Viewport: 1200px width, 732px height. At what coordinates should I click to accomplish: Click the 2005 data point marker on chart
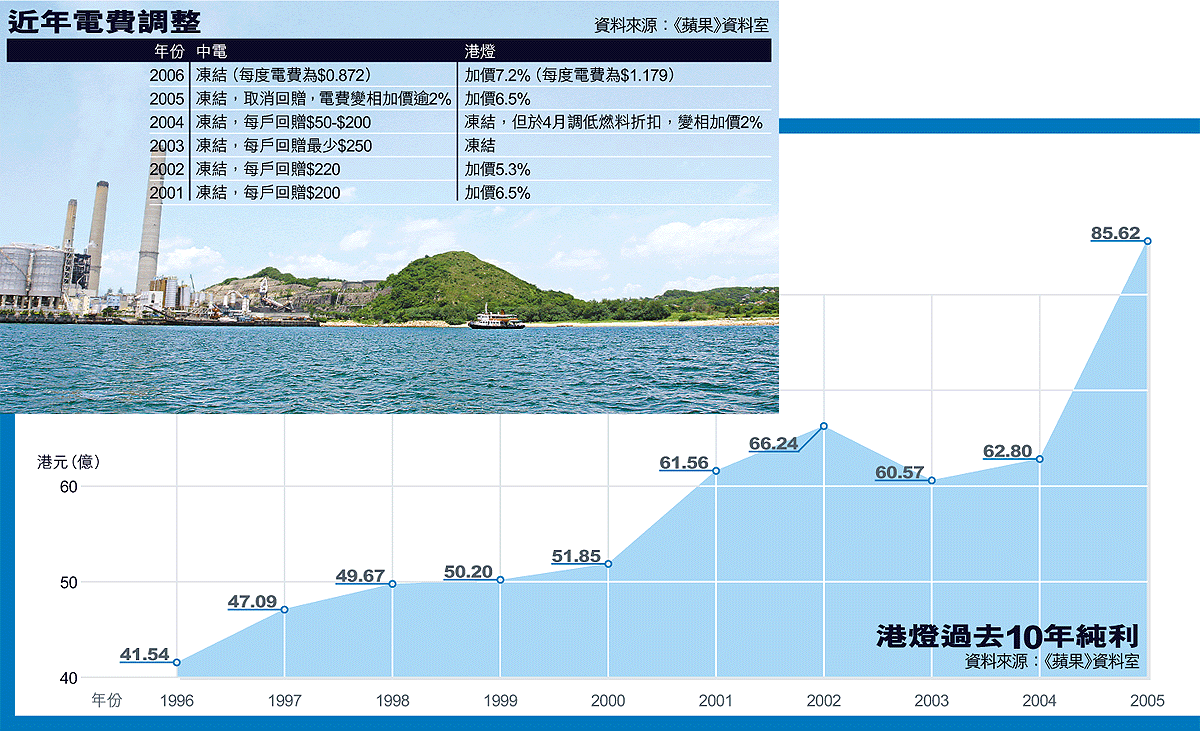(x=1148, y=241)
